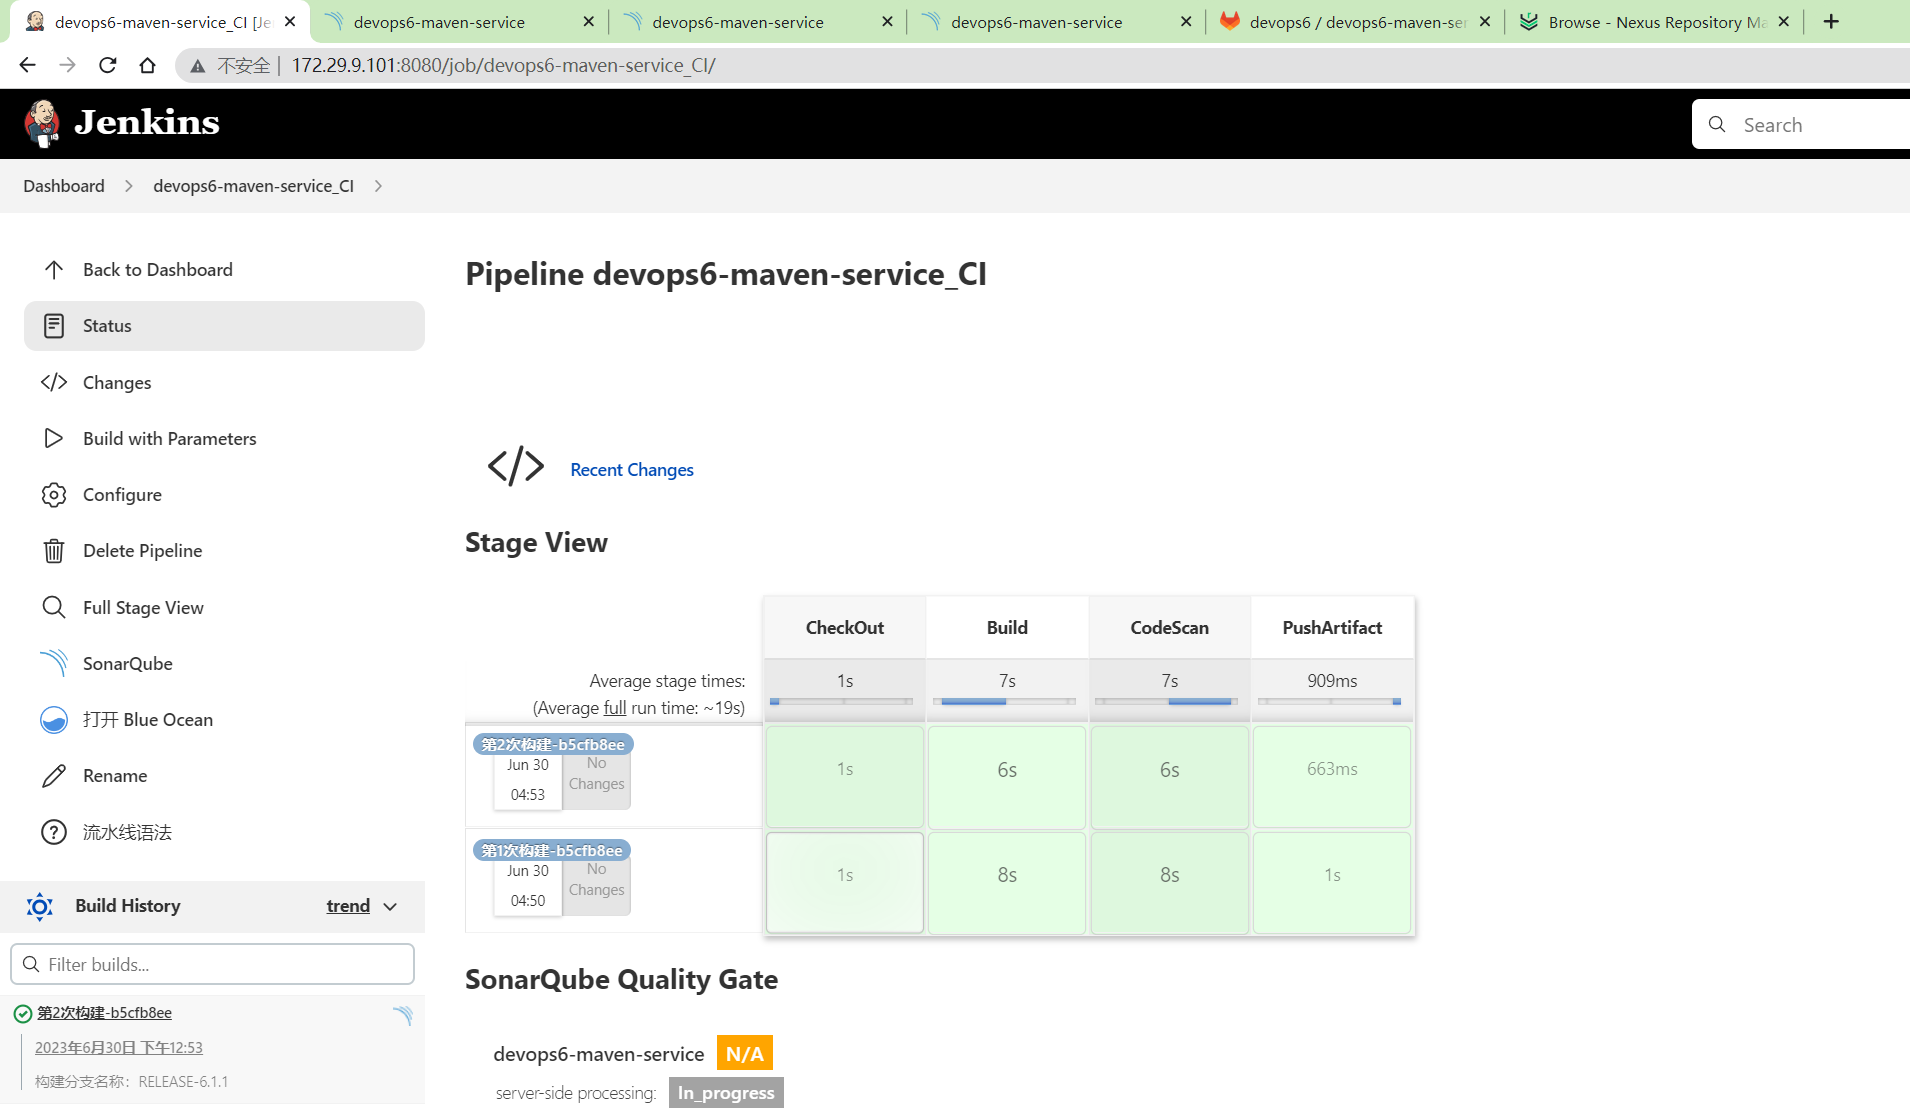
Task: Click the Full Stage View magnifier icon
Action: tap(54, 608)
